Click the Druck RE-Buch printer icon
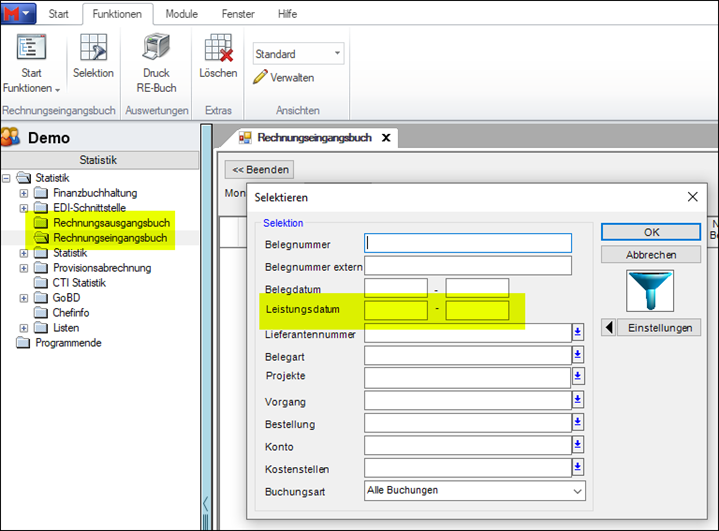 pyautogui.click(x=157, y=48)
